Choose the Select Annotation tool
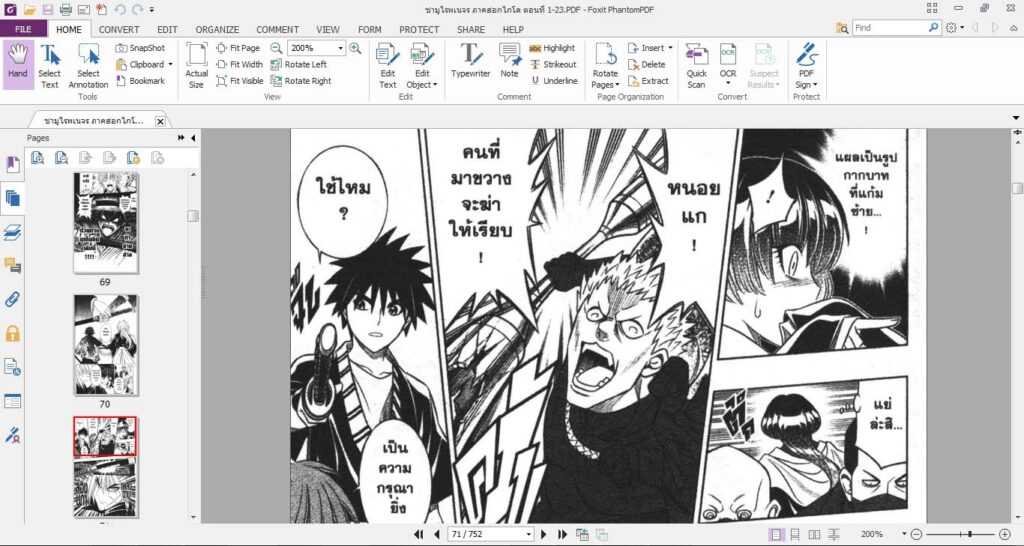 tap(88, 66)
